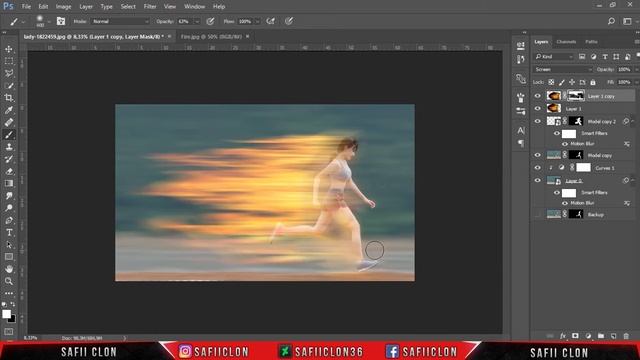Hide the Curves 1 adjustment layer
Image resolution: width=640 pixels, height=360 pixels.
coord(538,168)
